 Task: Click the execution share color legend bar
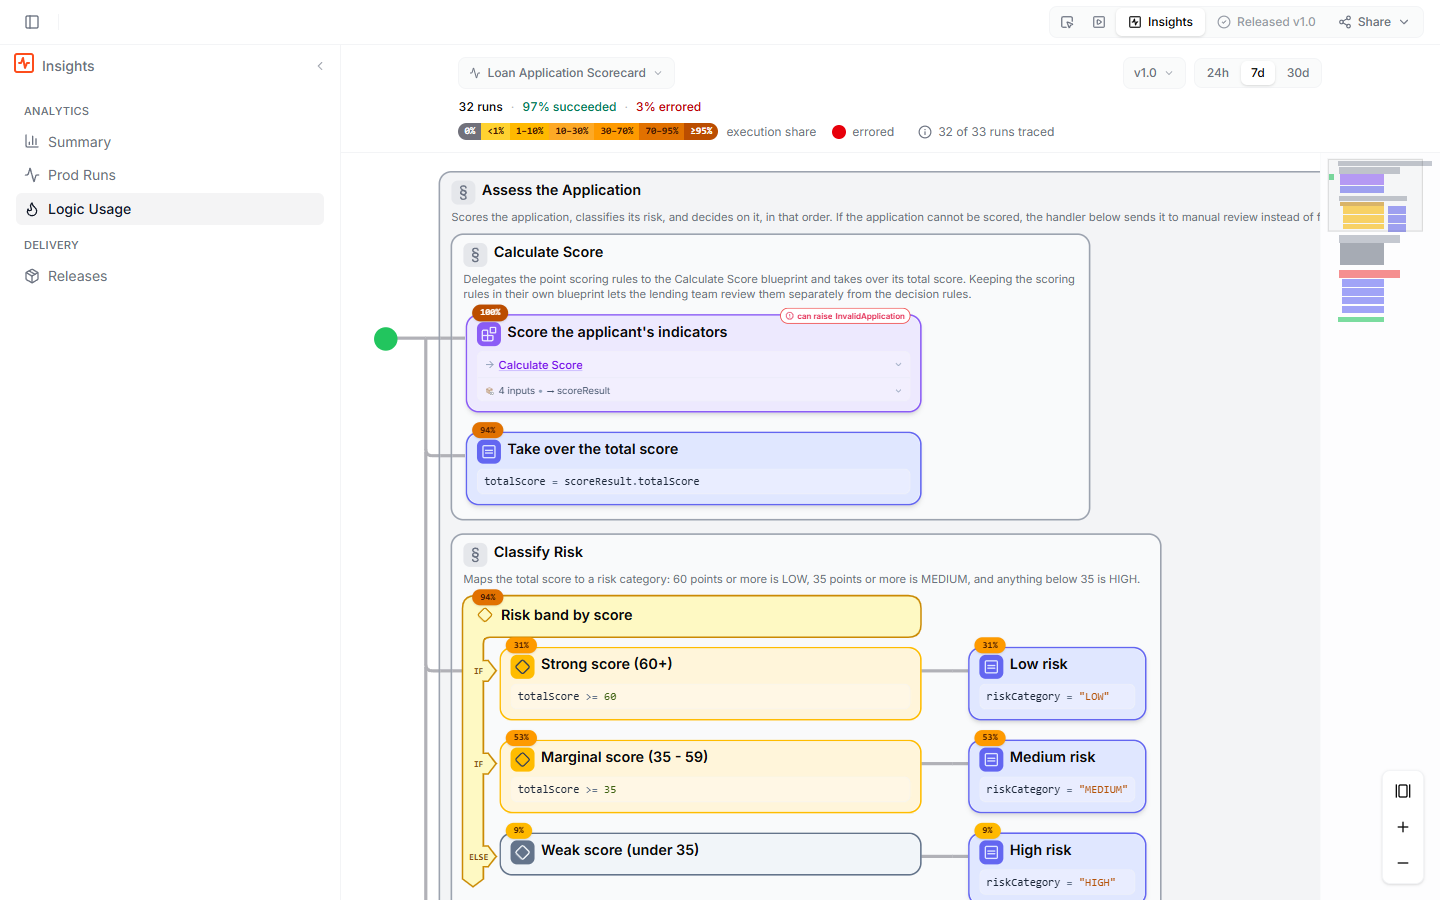(x=588, y=131)
